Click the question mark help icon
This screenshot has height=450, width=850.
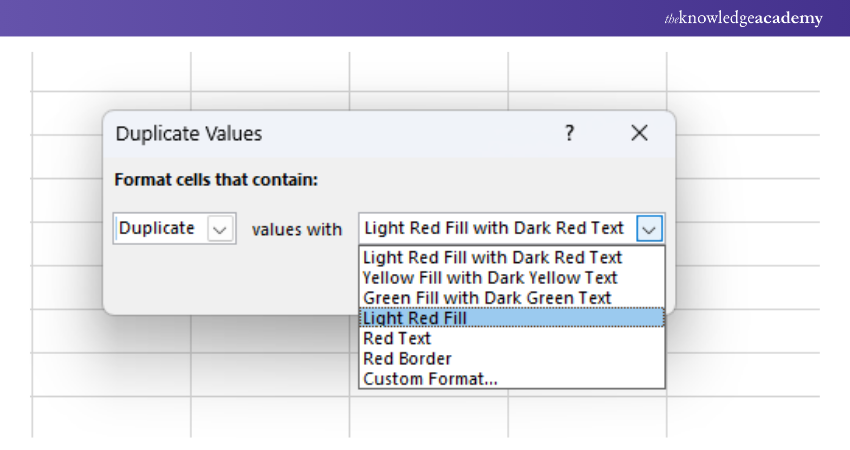569,133
